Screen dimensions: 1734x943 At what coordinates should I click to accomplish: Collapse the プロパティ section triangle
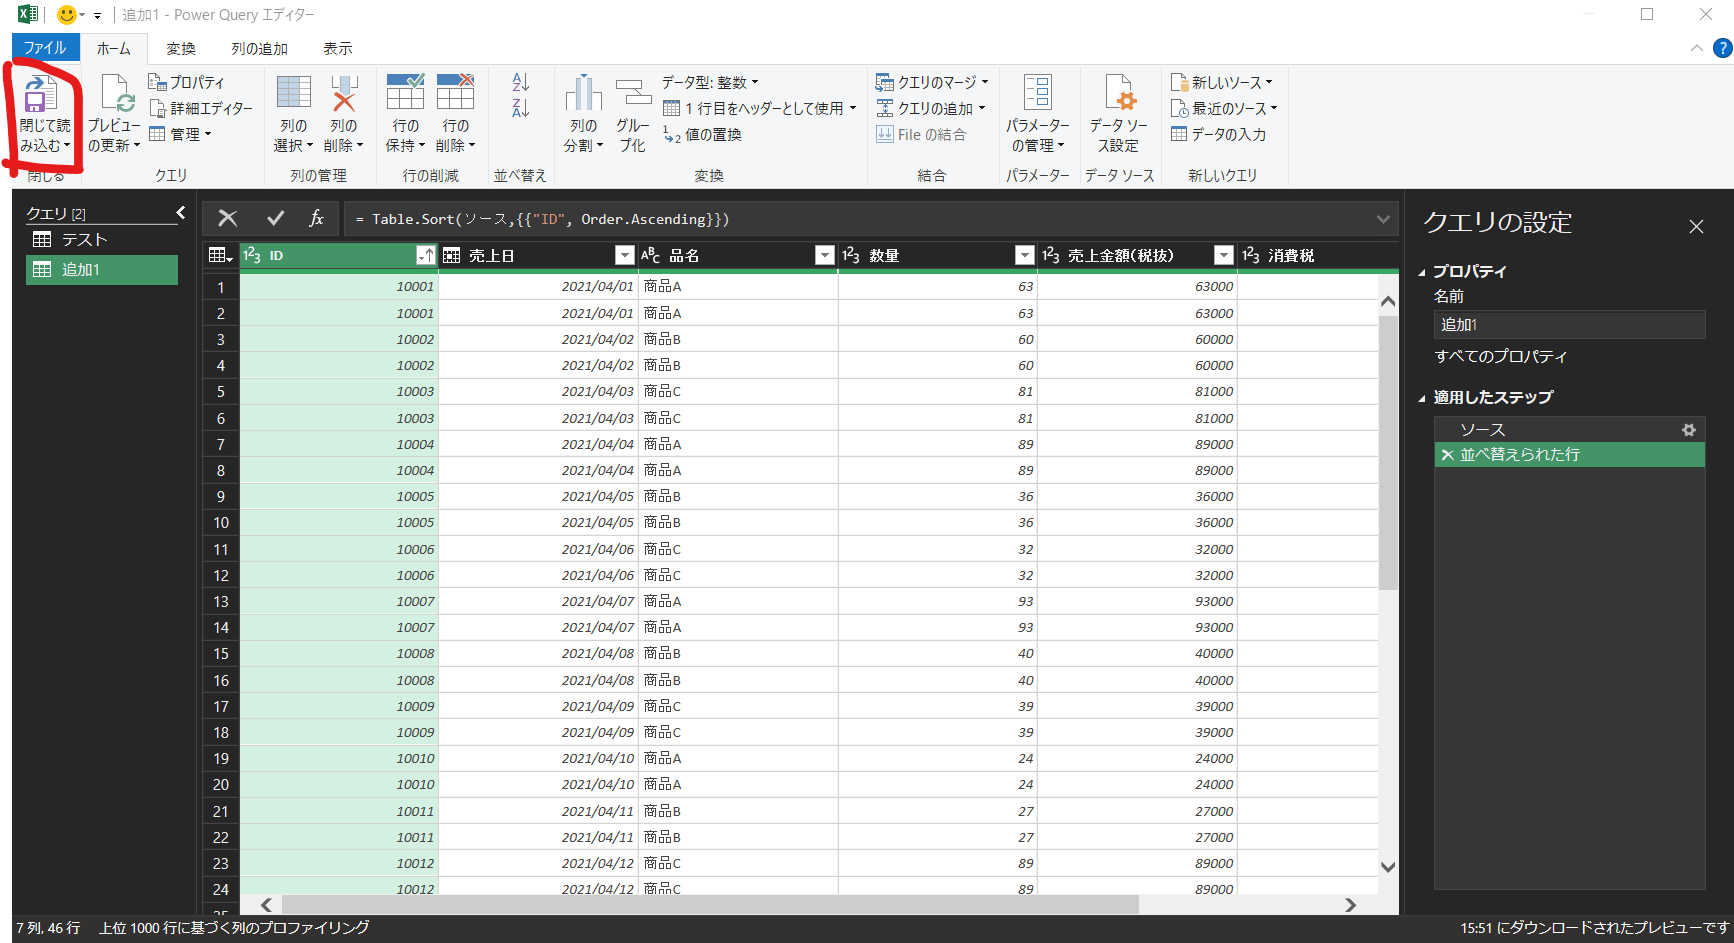pos(1422,272)
